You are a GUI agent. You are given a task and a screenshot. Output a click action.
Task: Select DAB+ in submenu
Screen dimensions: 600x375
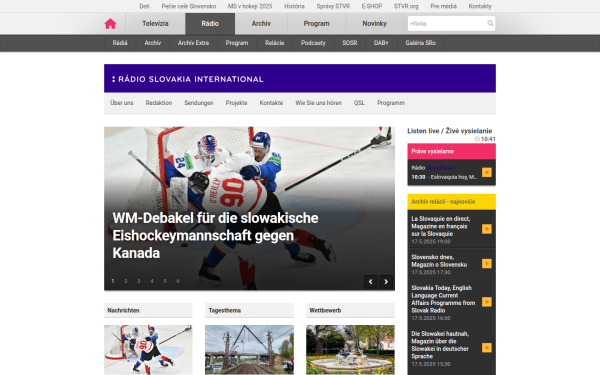pyautogui.click(x=381, y=43)
